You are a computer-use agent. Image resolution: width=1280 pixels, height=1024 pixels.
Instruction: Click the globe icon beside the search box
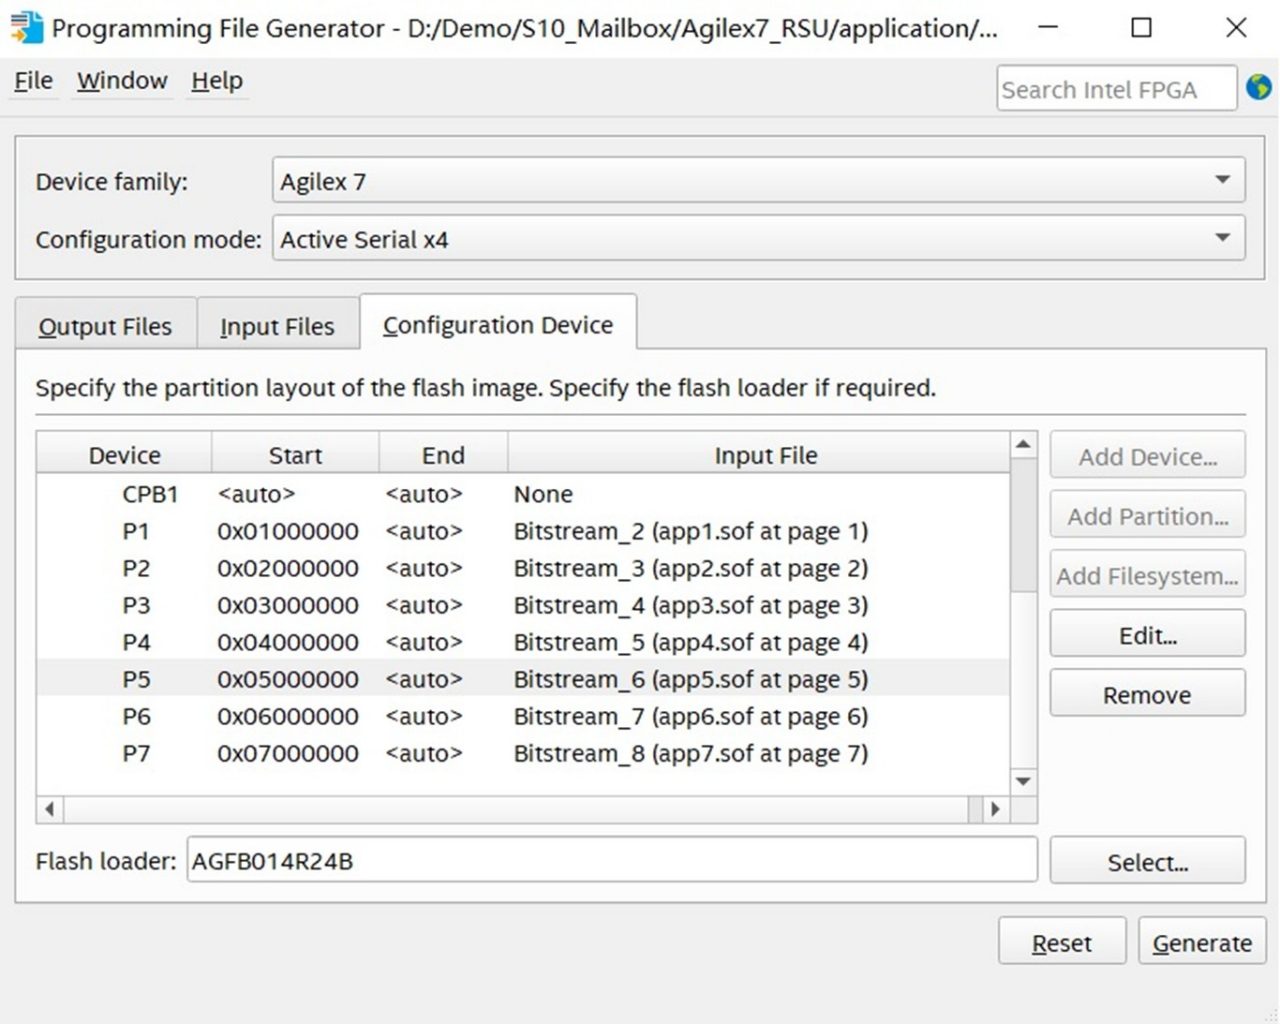(1259, 88)
